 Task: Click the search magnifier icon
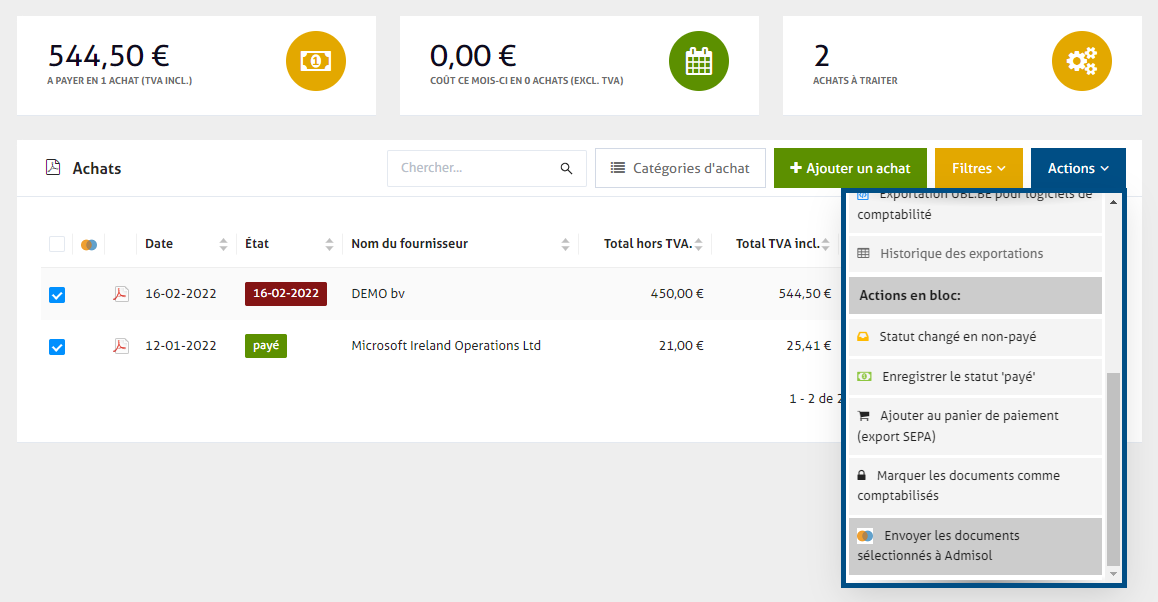coord(566,168)
